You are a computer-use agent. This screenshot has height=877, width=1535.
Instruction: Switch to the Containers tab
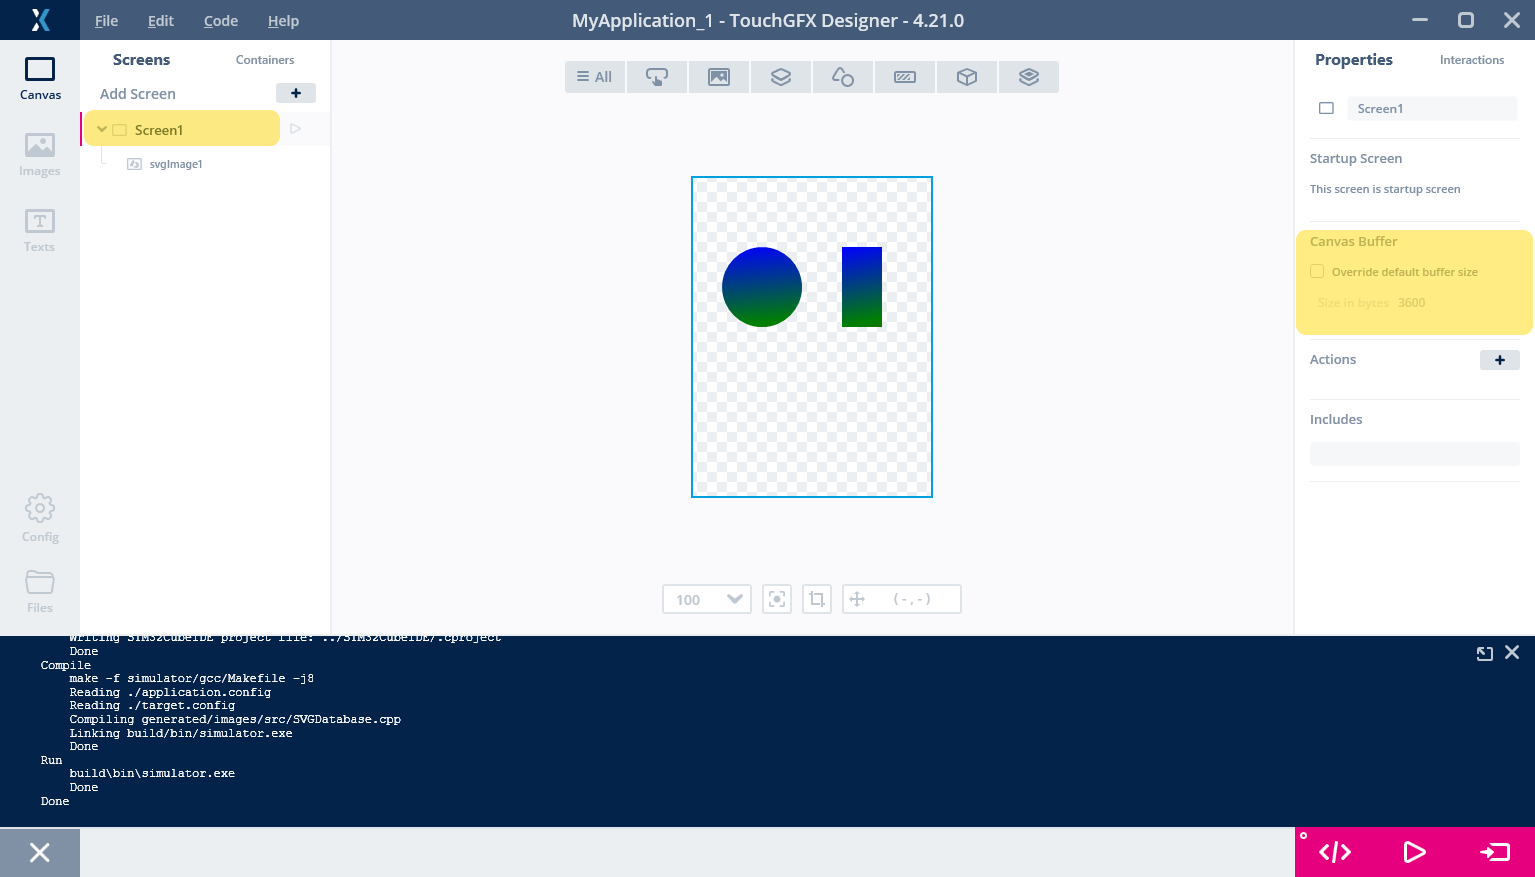click(265, 60)
